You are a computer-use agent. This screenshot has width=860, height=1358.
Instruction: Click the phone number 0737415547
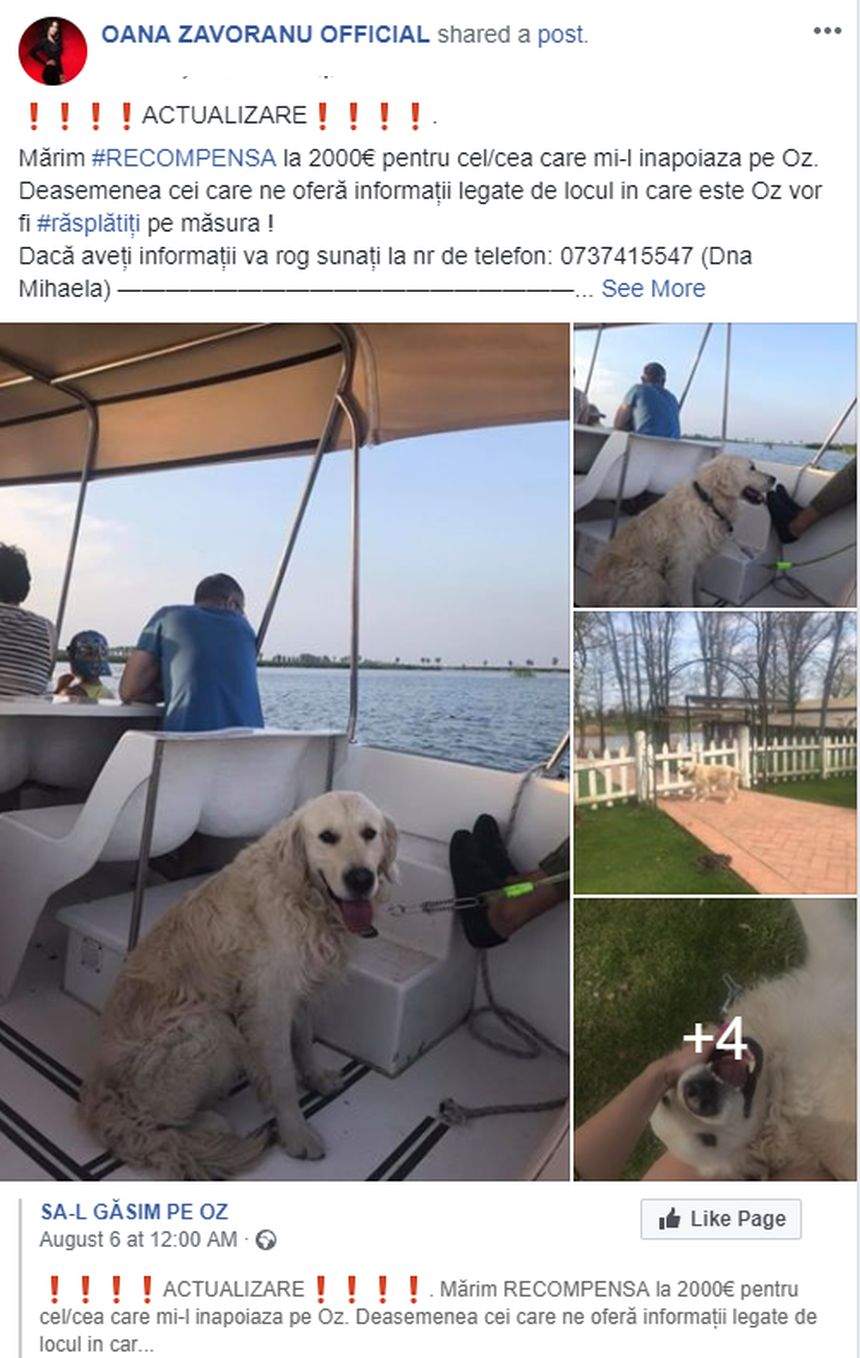click(x=627, y=256)
